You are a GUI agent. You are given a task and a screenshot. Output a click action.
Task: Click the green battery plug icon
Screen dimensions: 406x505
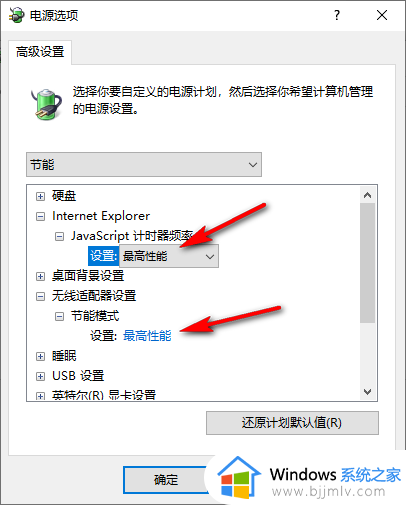(x=46, y=104)
